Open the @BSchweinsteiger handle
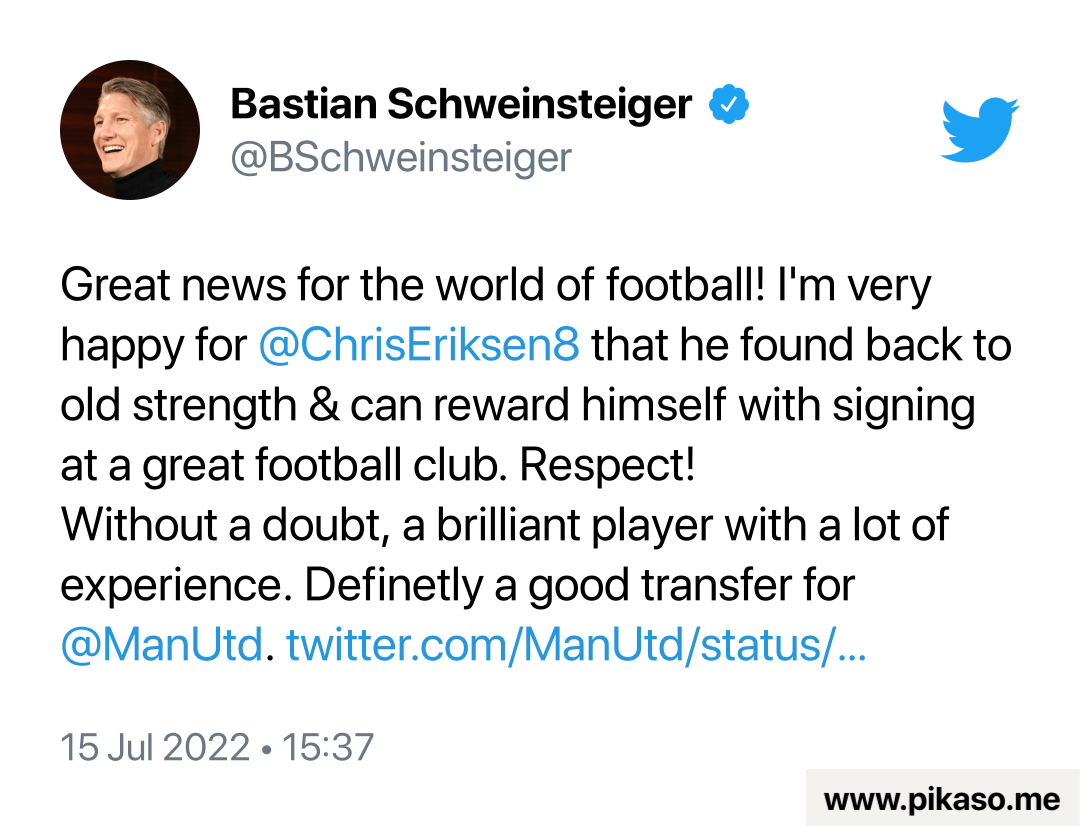Image resolution: width=1080 pixels, height=826 pixels. pos(401,157)
